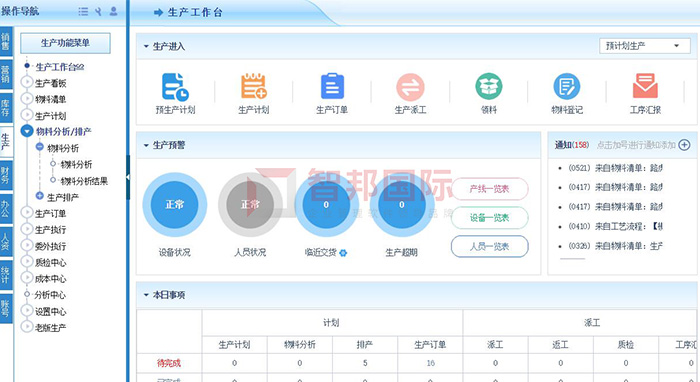Click the 生产订单 待完成 count 16
The image size is (700, 382).
tap(430, 363)
